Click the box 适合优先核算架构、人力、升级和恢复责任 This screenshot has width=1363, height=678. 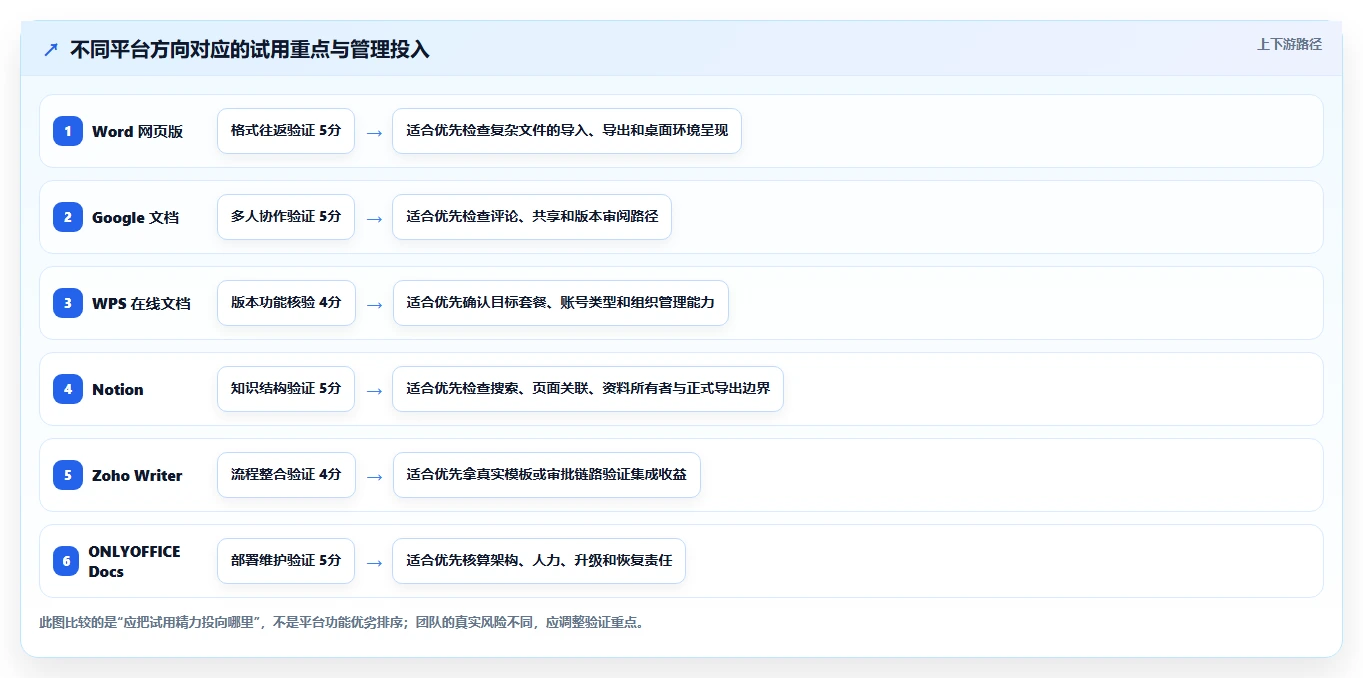click(x=539, y=561)
